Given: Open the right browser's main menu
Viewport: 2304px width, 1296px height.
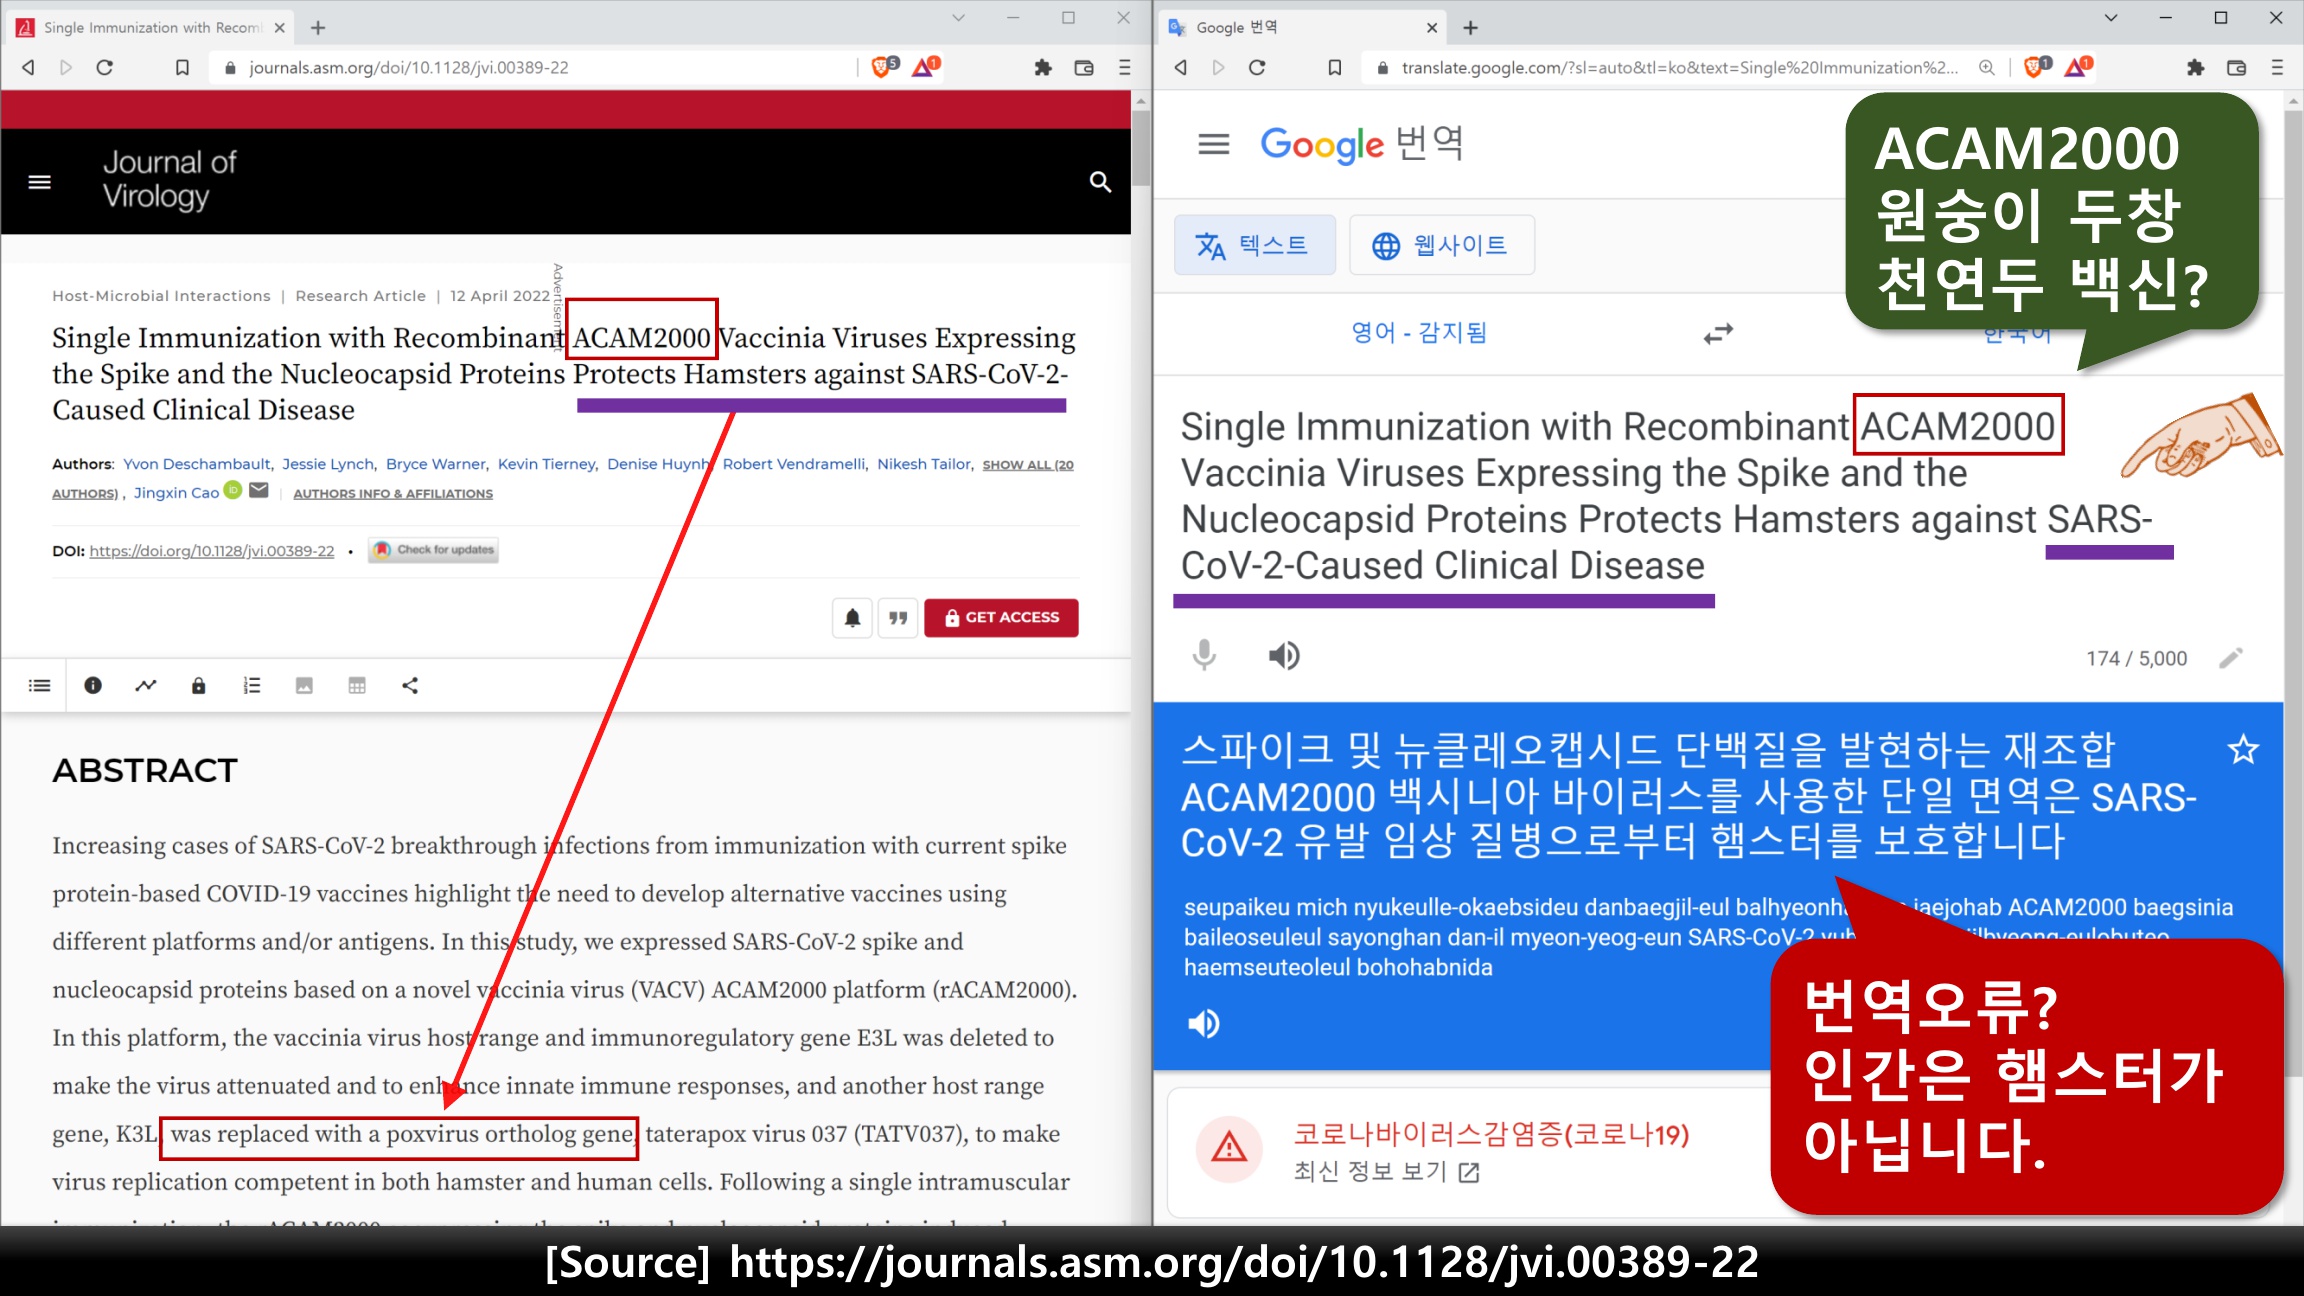Looking at the screenshot, I should tap(2277, 68).
